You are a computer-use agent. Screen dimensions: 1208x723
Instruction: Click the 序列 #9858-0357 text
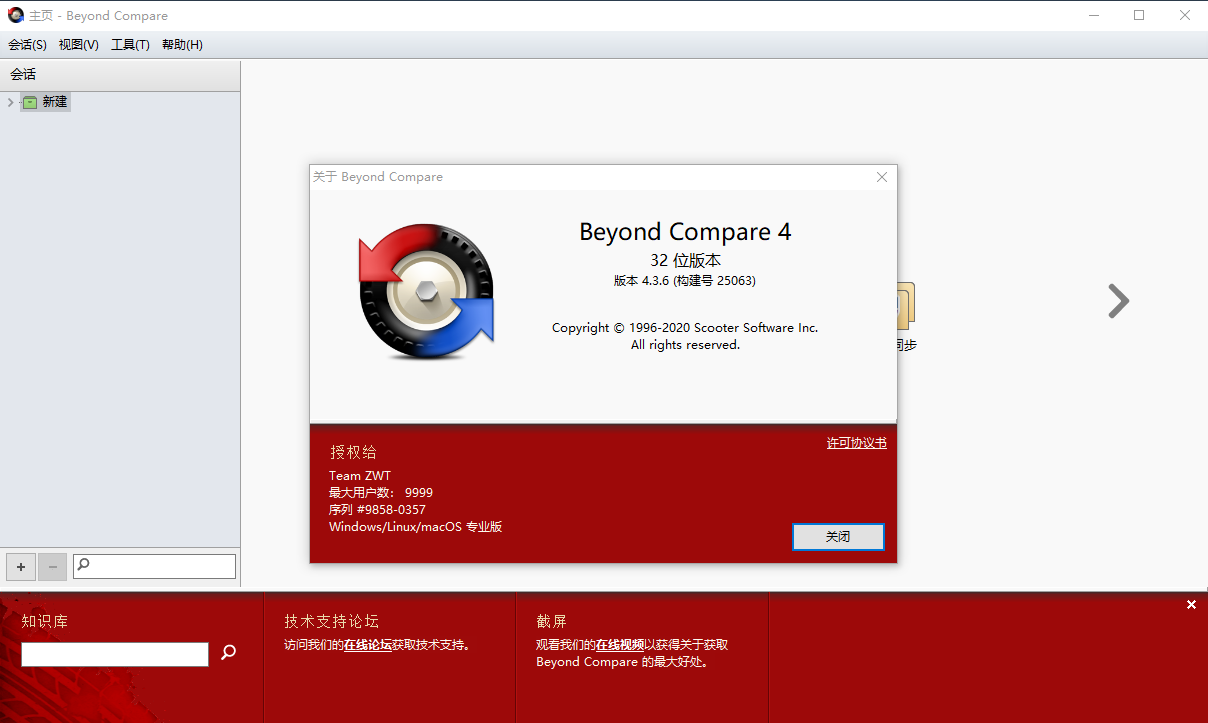pyautogui.click(x=377, y=510)
